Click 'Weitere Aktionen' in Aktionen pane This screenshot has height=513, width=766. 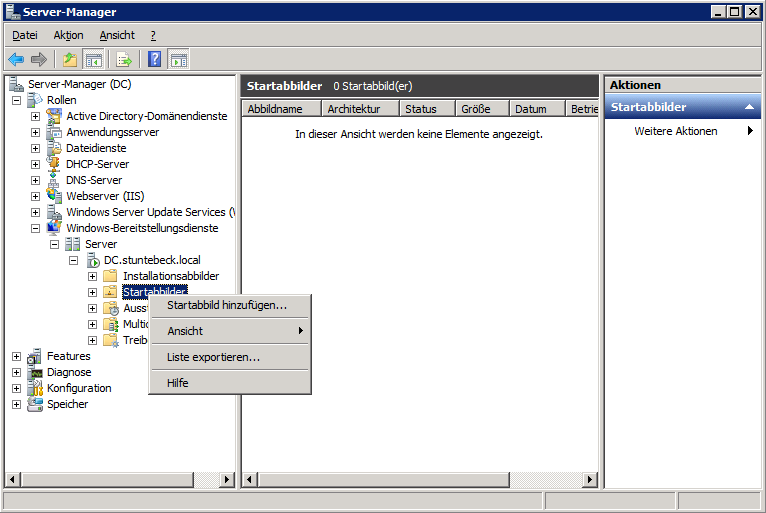pos(676,131)
